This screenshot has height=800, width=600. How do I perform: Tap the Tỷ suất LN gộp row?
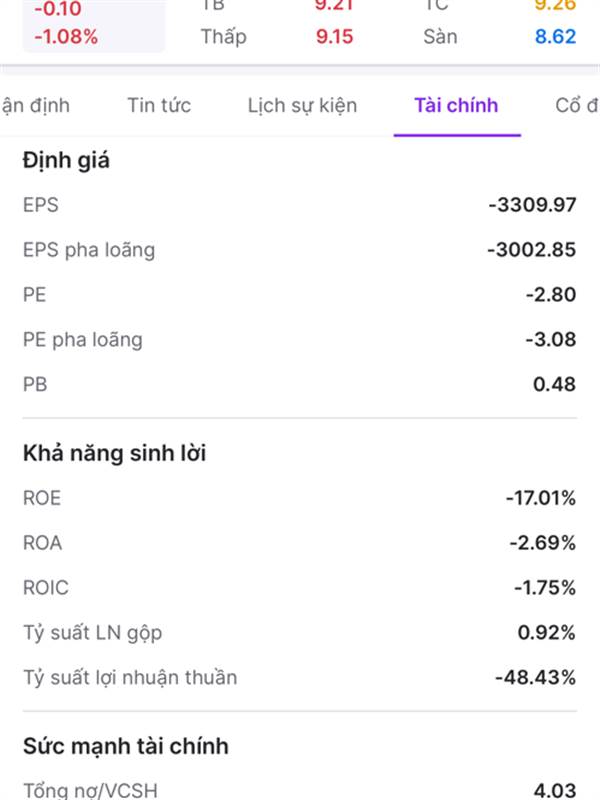(x=299, y=632)
